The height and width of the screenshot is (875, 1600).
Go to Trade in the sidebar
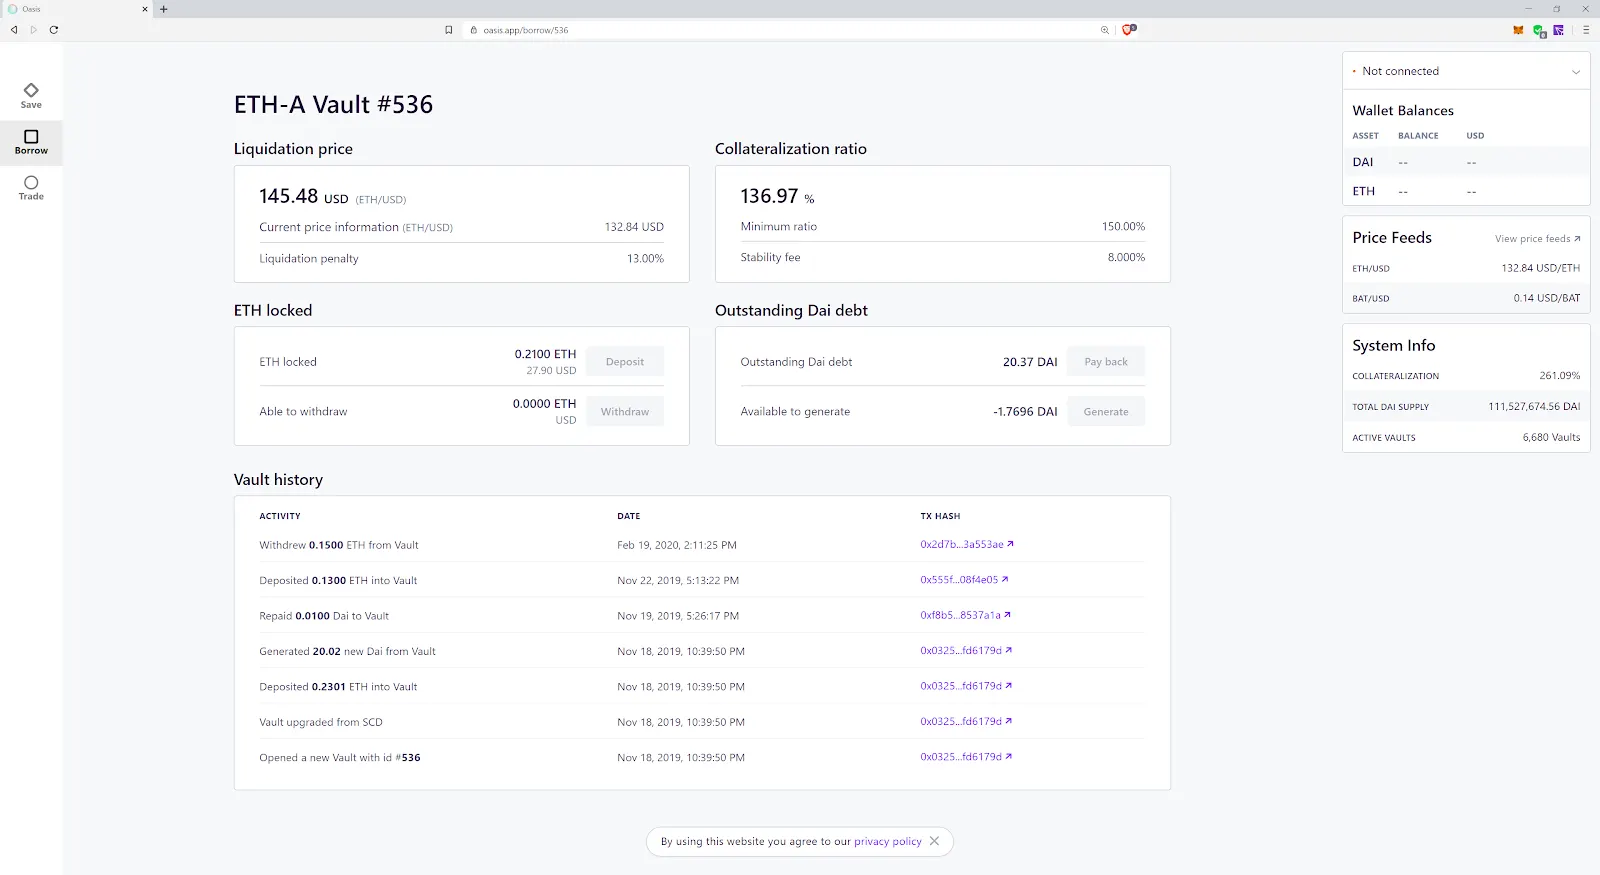(31, 188)
